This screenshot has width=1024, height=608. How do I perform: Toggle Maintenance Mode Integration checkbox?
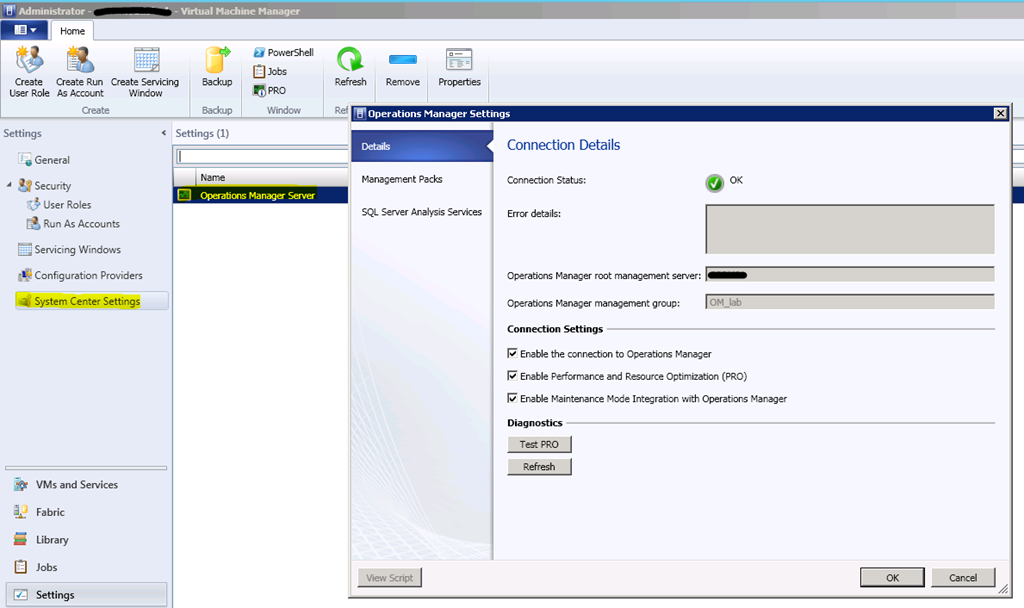click(513, 398)
